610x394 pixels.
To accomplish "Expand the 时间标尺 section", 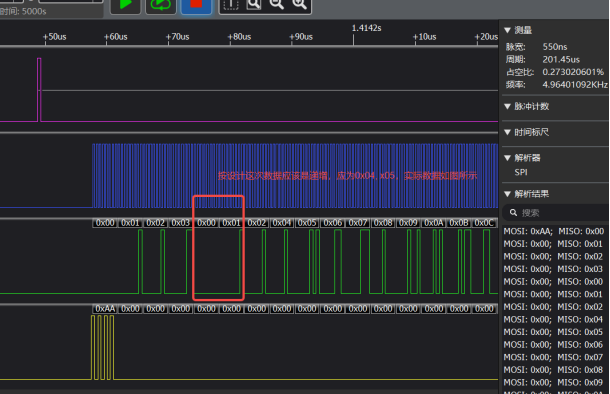I will coord(507,132).
